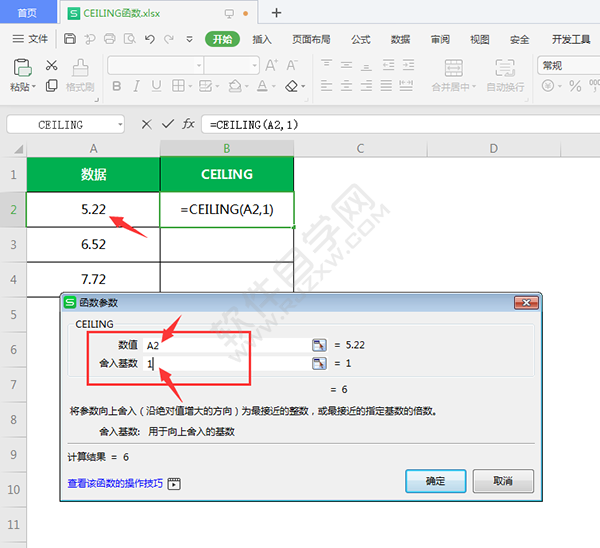Expand the quick access toolbar customize arrow
Image resolution: width=600 pixels, height=548 pixels.
coord(189,39)
